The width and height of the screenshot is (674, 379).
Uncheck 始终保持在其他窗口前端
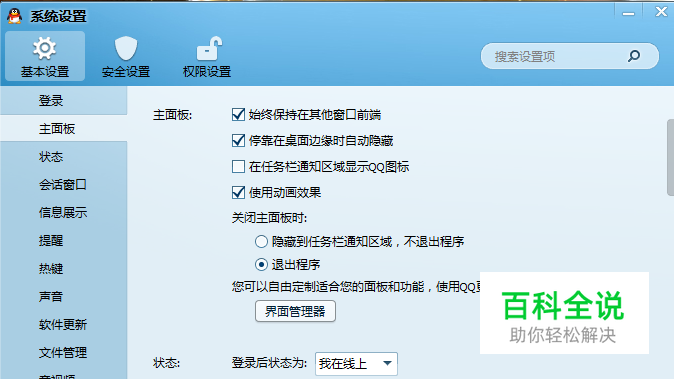pos(238,115)
